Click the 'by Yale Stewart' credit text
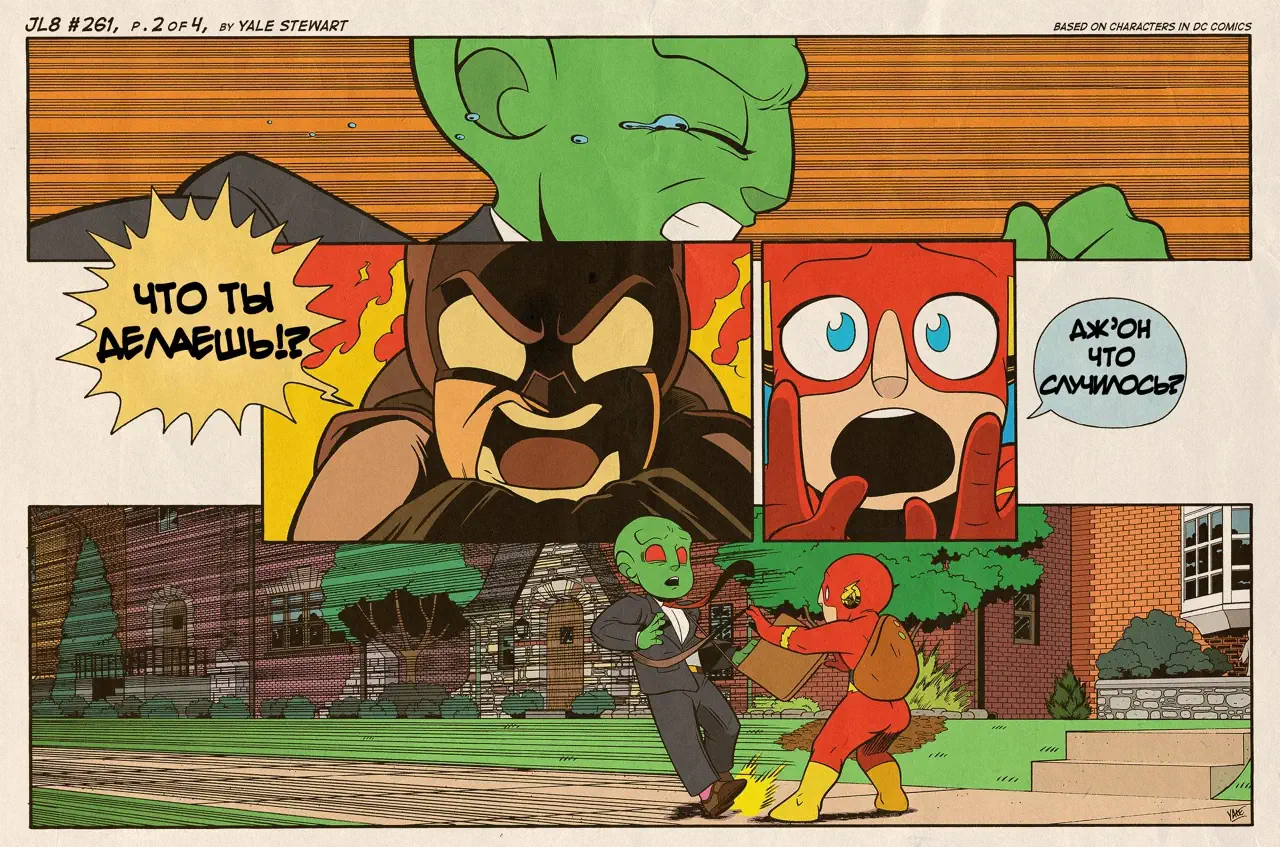The height and width of the screenshot is (847, 1280). point(283,26)
